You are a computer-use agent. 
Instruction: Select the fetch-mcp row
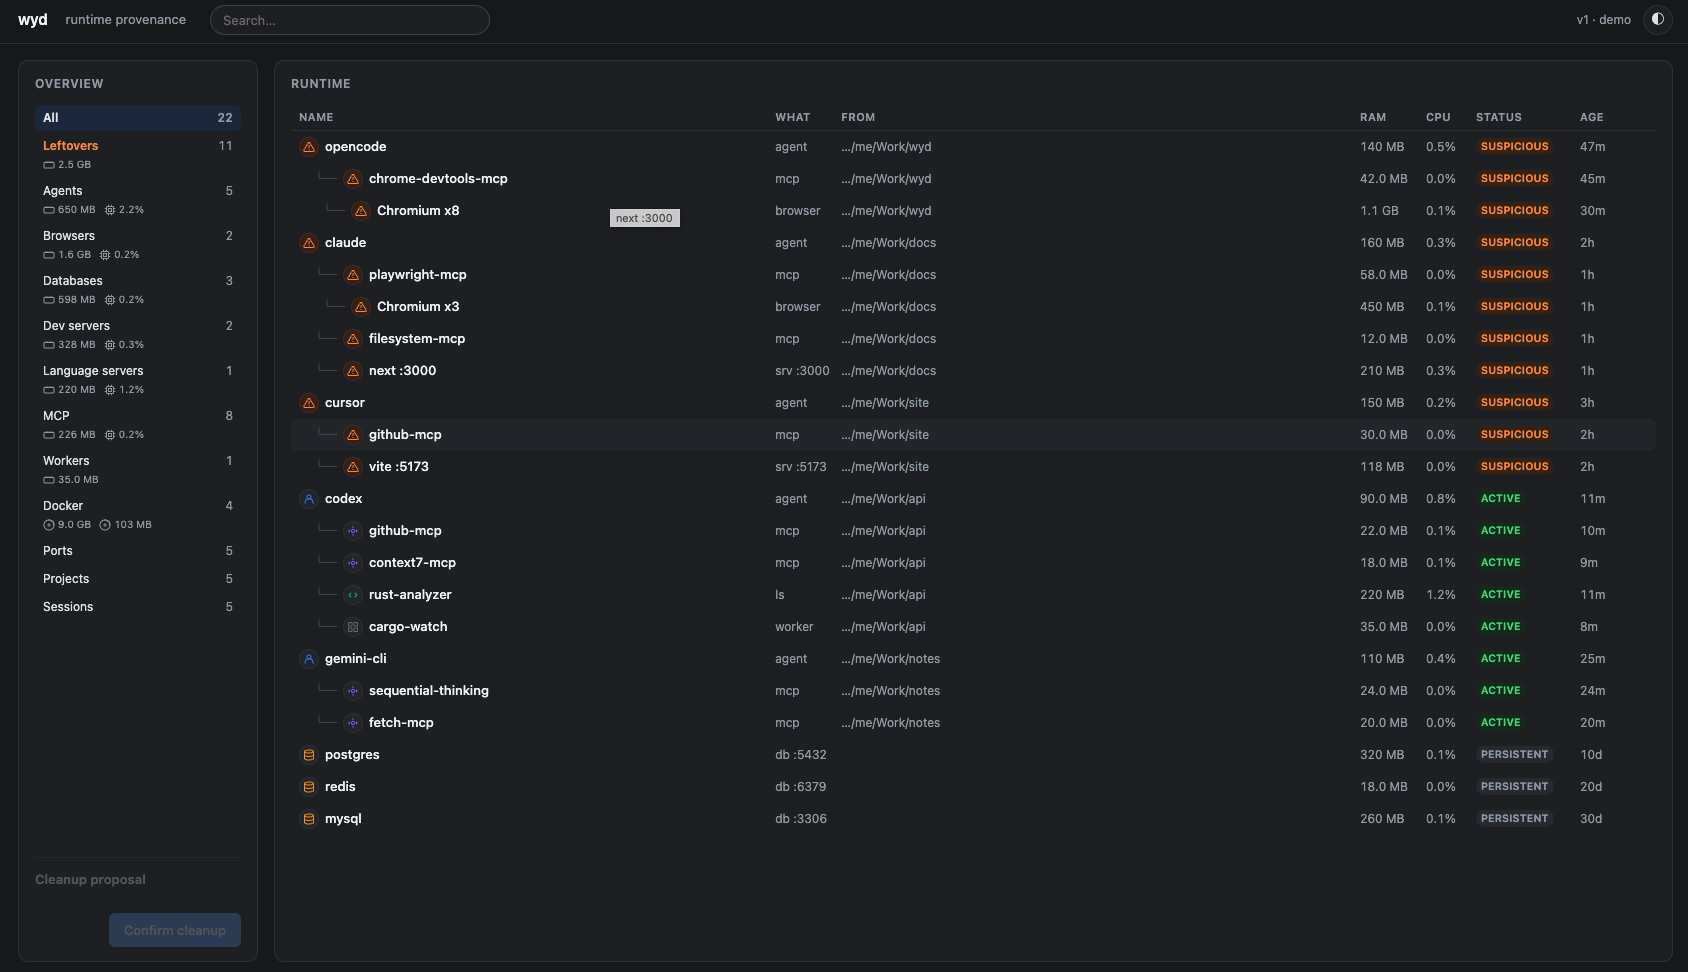click(x=973, y=723)
